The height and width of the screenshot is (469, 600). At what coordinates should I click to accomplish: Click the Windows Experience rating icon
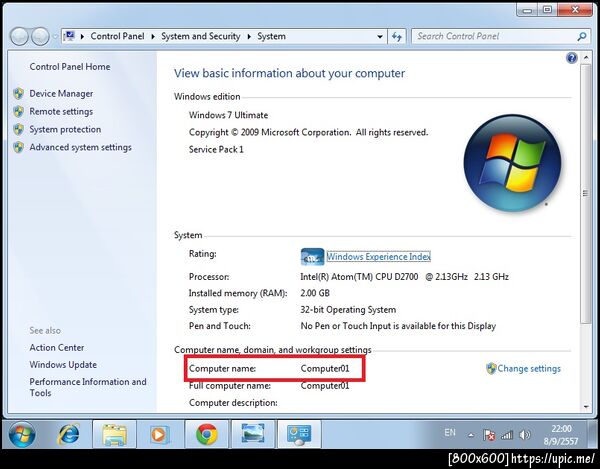[x=312, y=257]
